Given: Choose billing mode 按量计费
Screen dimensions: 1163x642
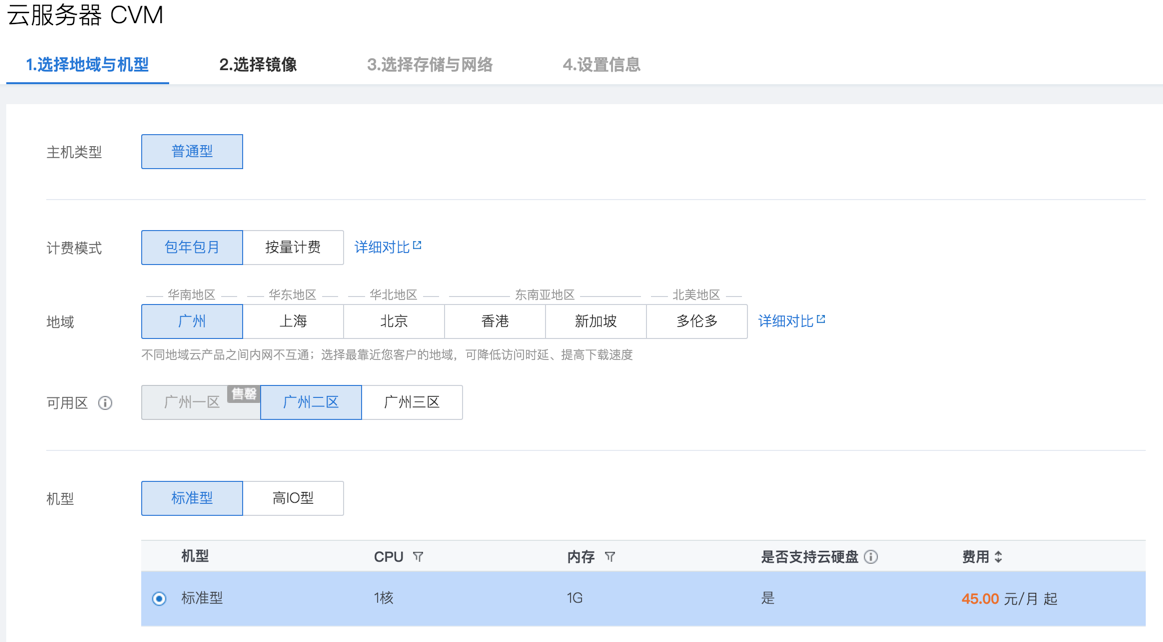Looking at the screenshot, I should 293,247.
